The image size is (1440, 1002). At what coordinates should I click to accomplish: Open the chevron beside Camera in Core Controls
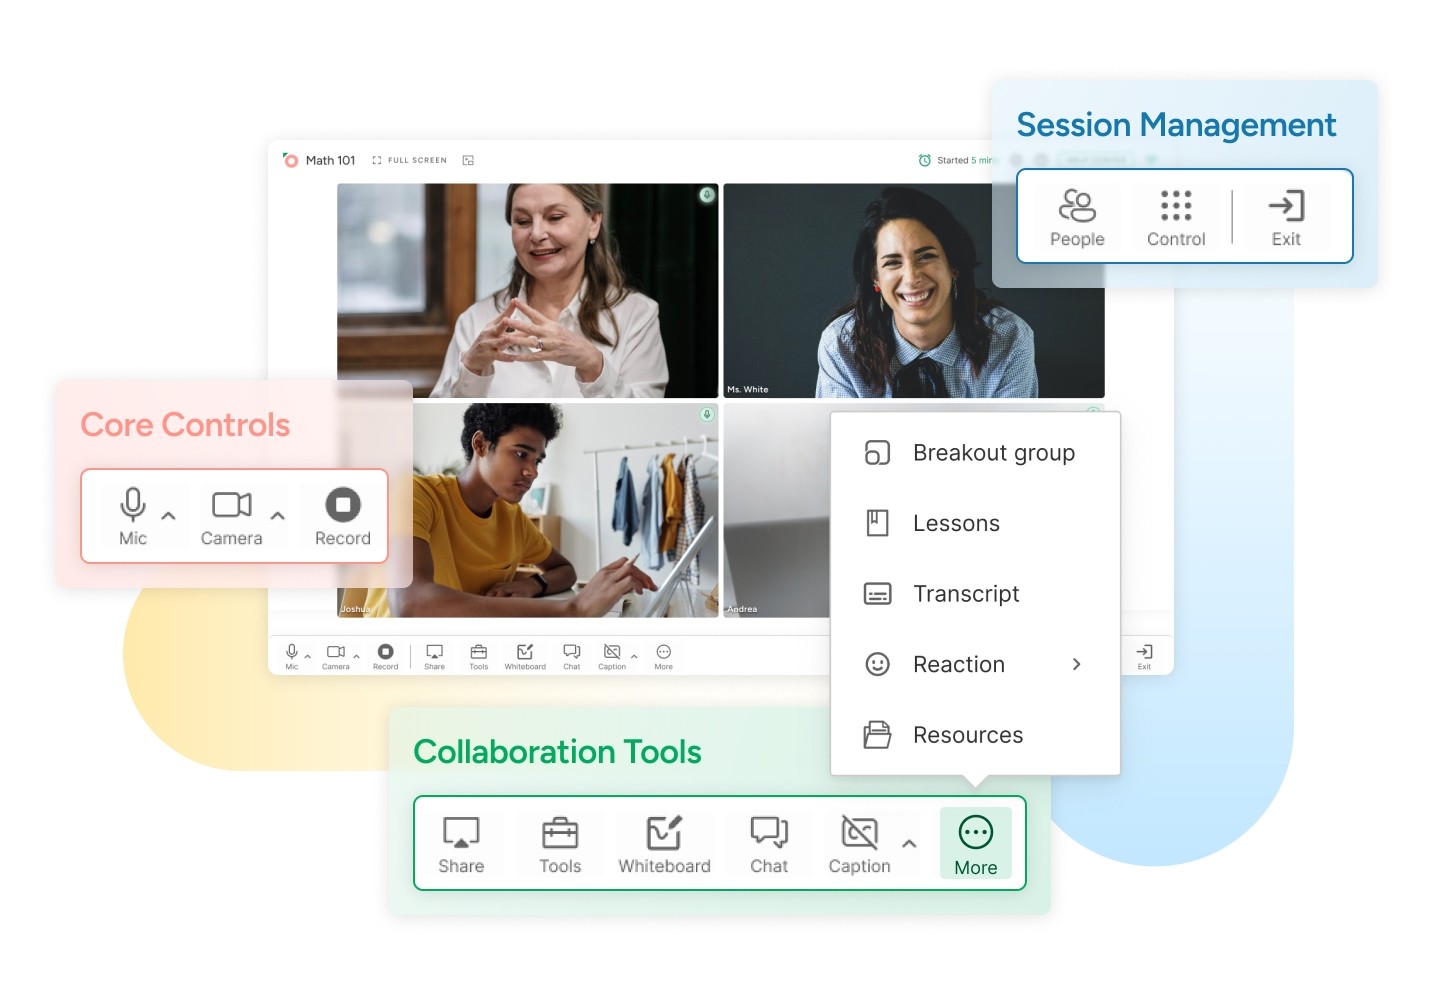278,516
